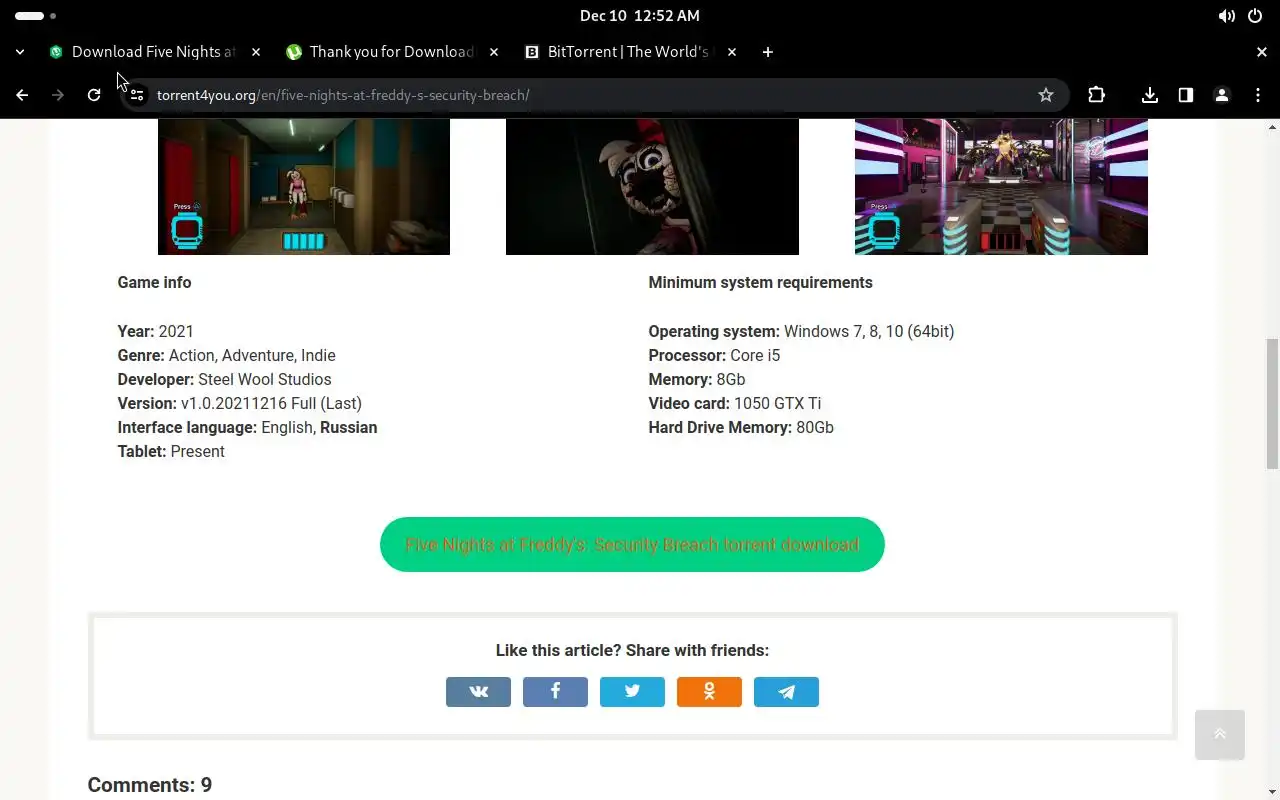Share article on VK
This screenshot has width=1280, height=800.
click(478, 692)
